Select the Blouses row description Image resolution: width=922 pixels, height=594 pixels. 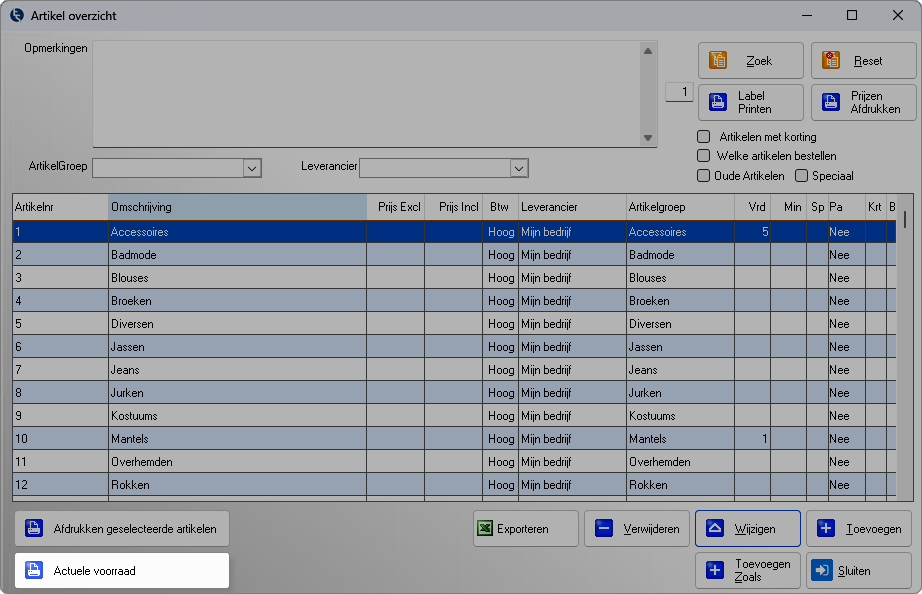[129, 278]
